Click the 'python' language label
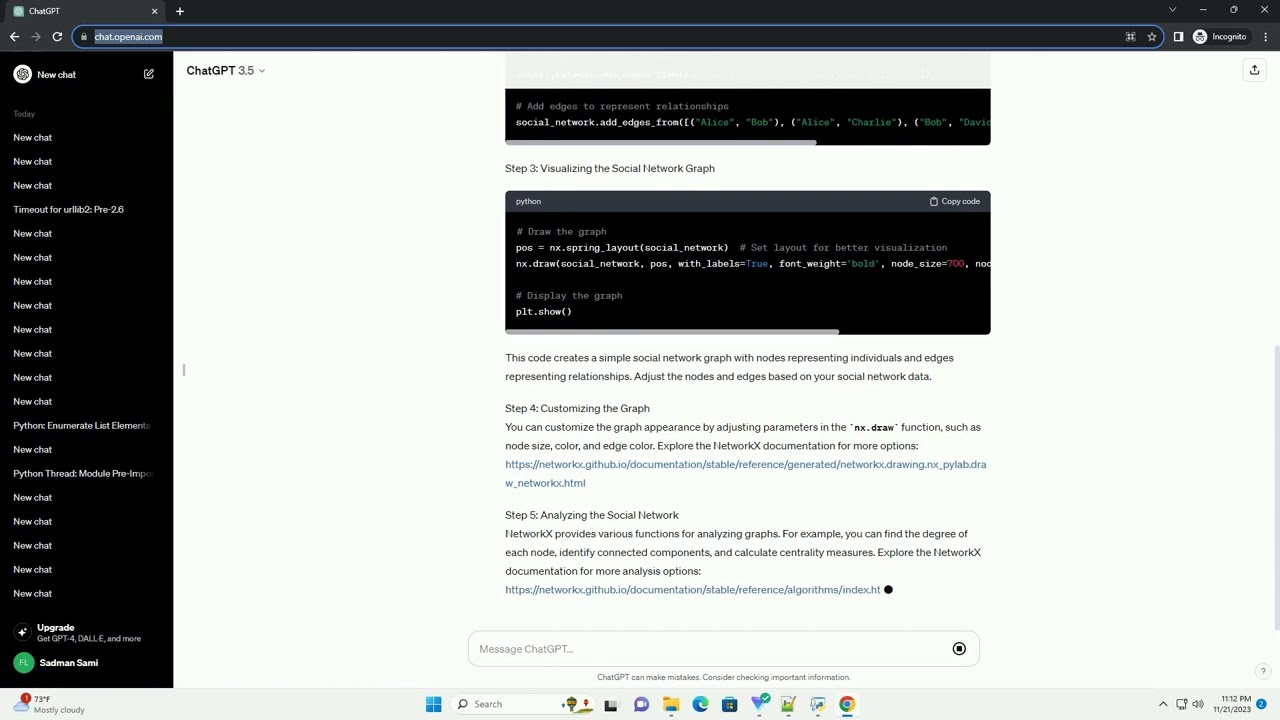The image size is (1280, 720). pyautogui.click(x=528, y=201)
